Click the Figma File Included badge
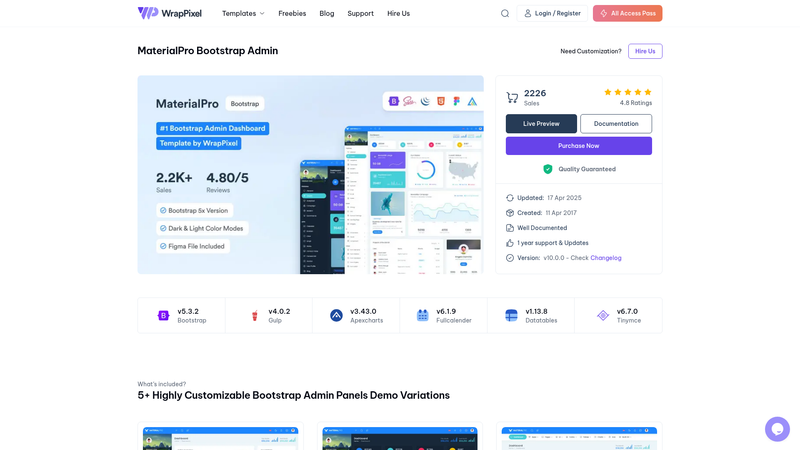The height and width of the screenshot is (450, 800). point(193,246)
